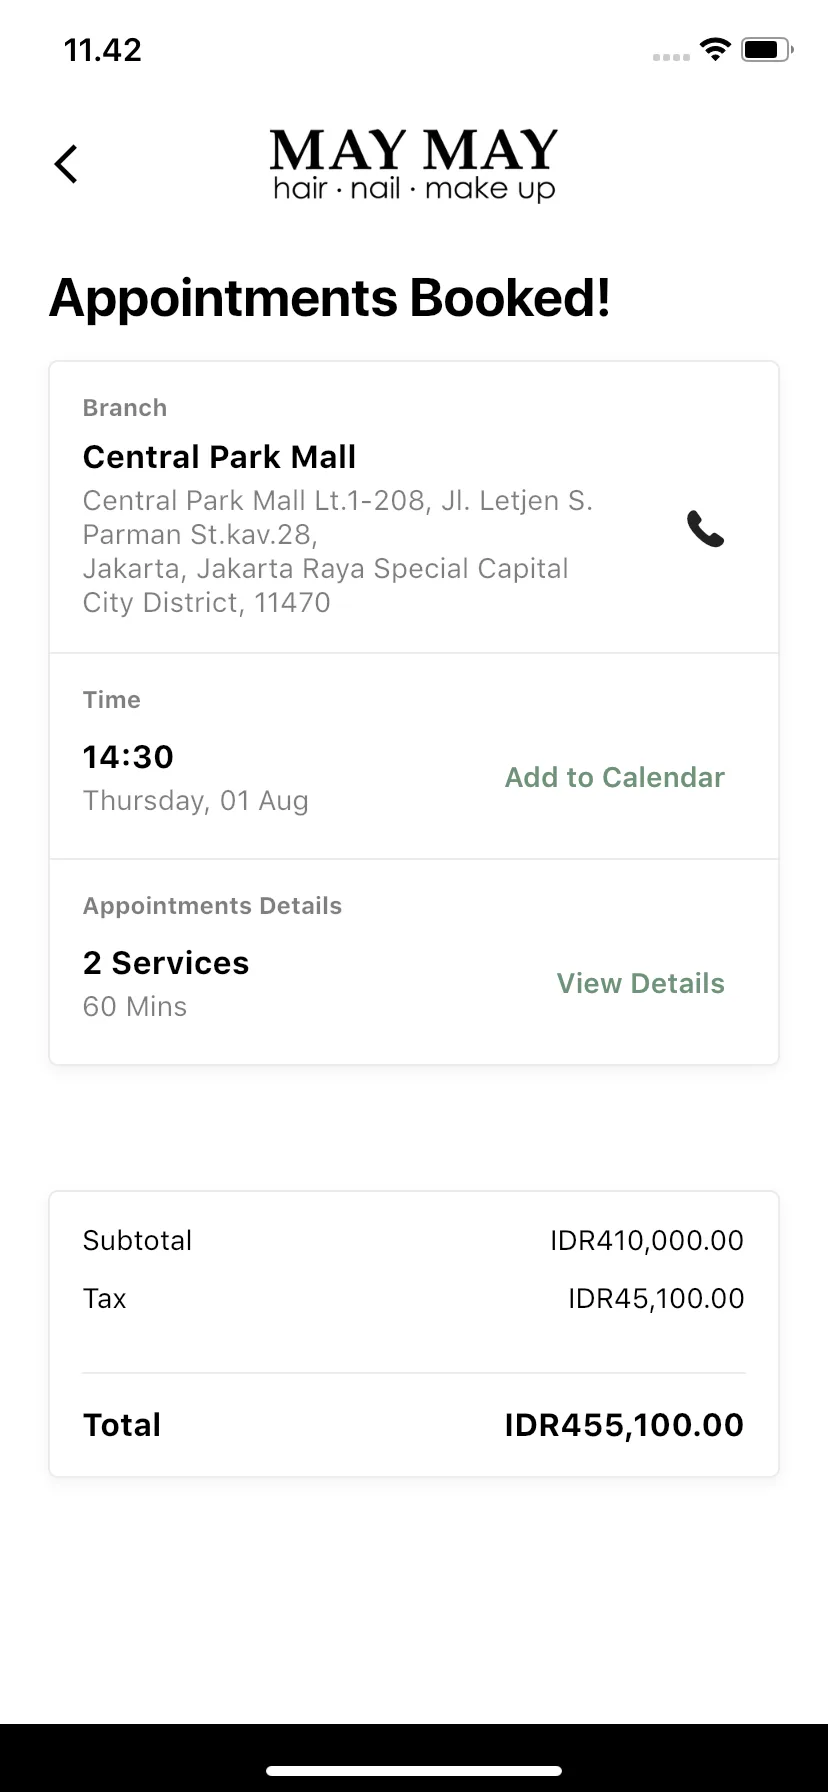Tap the MAY MAY logo
The height and width of the screenshot is (1792, 828).
[x=414, y=165]
